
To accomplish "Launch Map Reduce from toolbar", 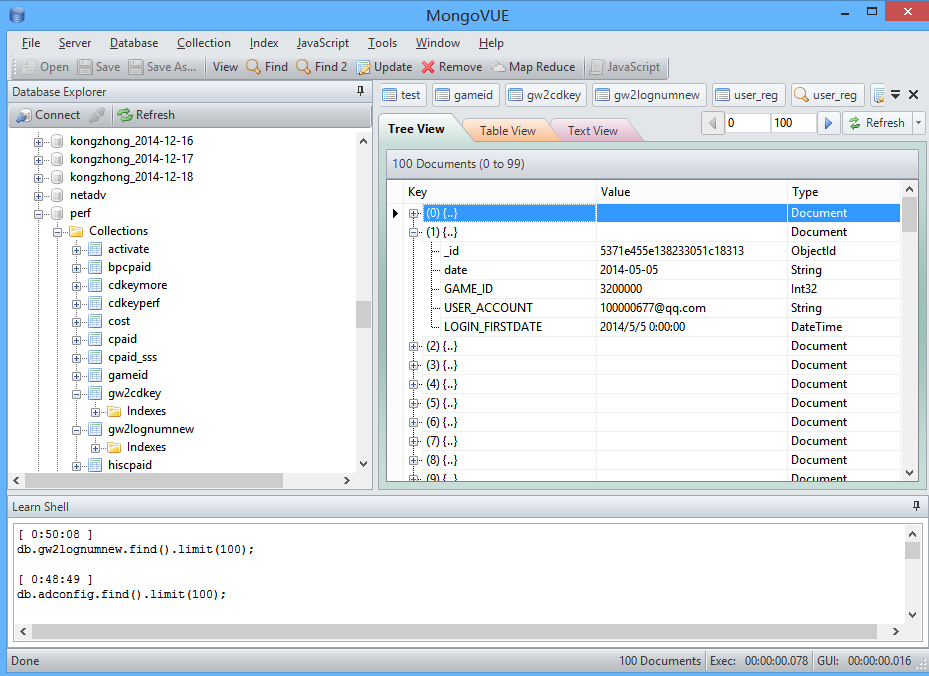I will click(x=533, y=67).
